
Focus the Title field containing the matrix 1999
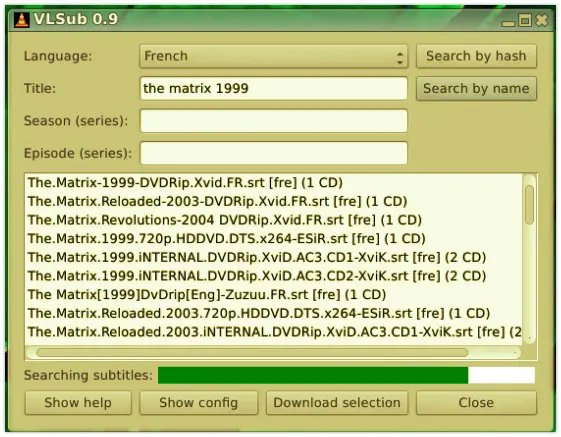tap(273, 88)
